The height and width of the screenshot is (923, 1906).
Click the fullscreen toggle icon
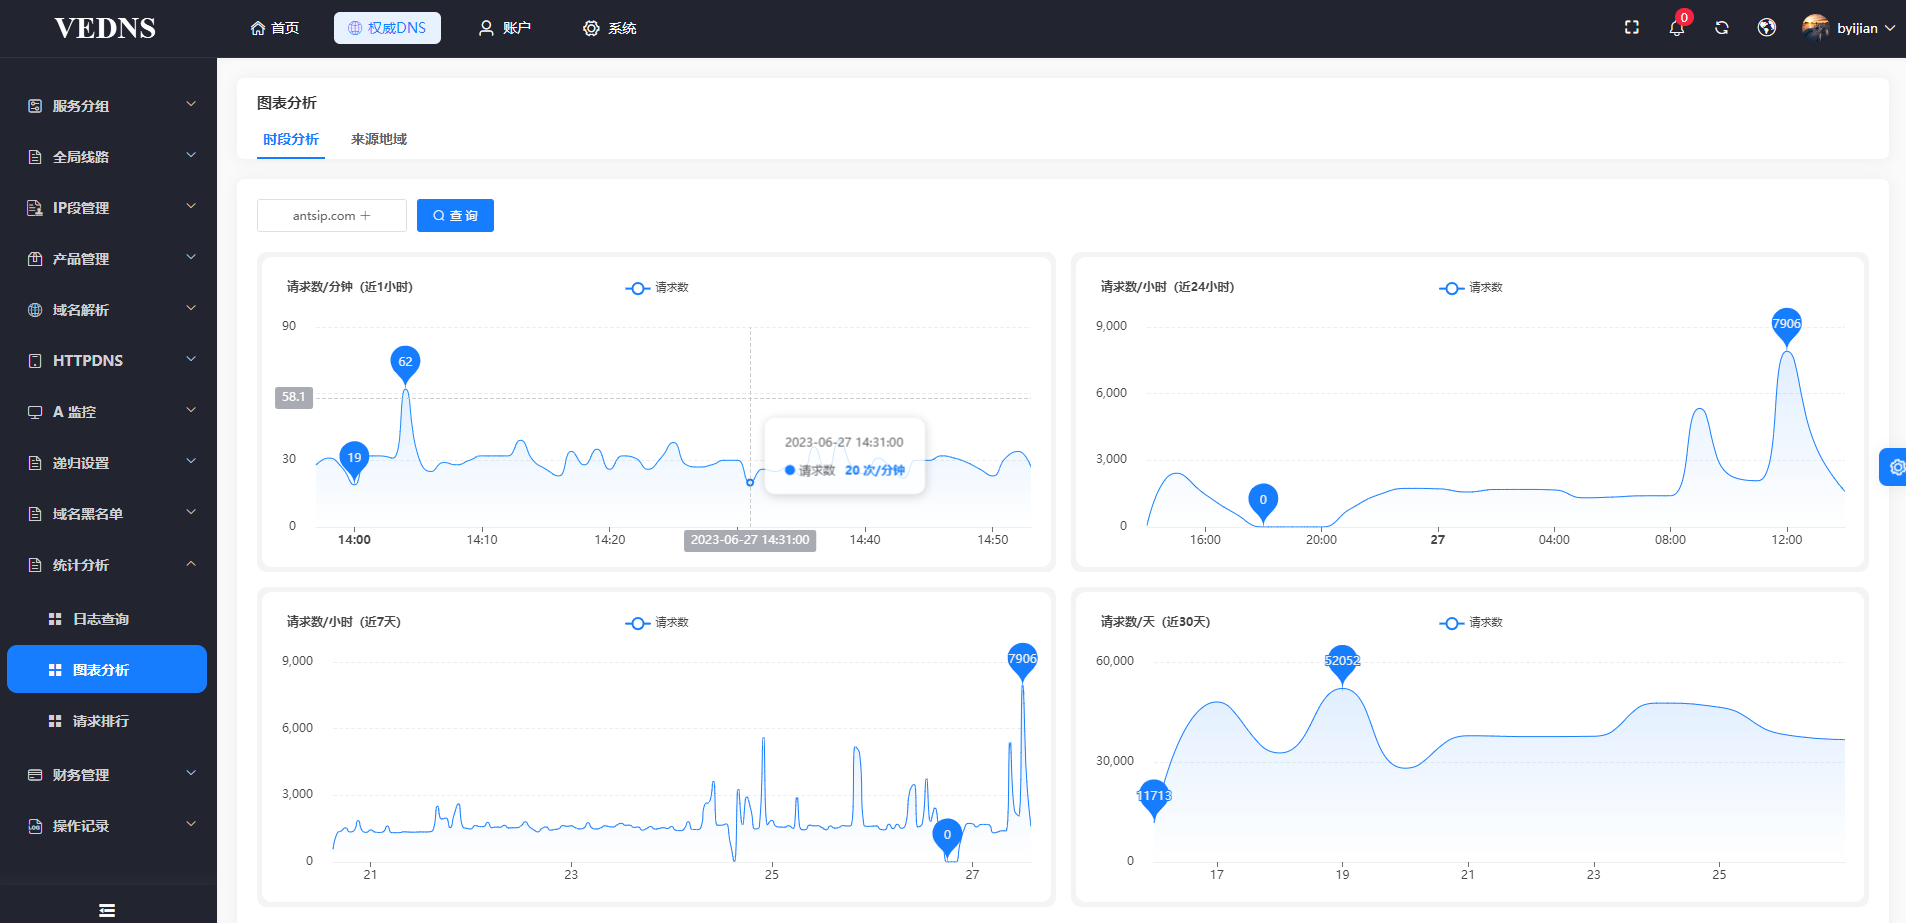pos(1631,28)
